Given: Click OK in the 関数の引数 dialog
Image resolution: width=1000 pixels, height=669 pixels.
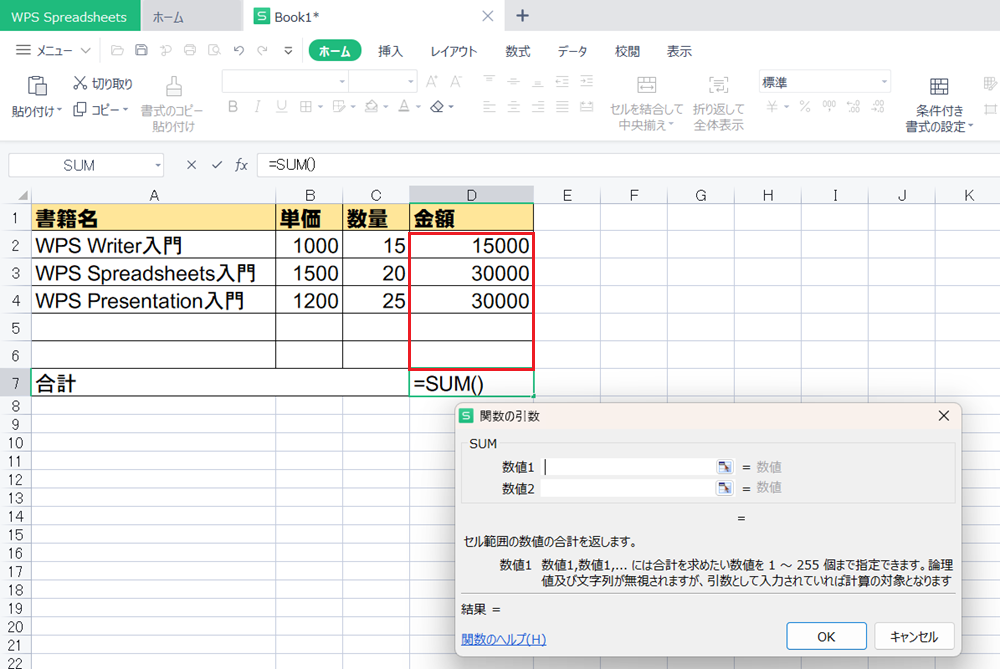Looking at the screenshot, I should coord(826,636).
